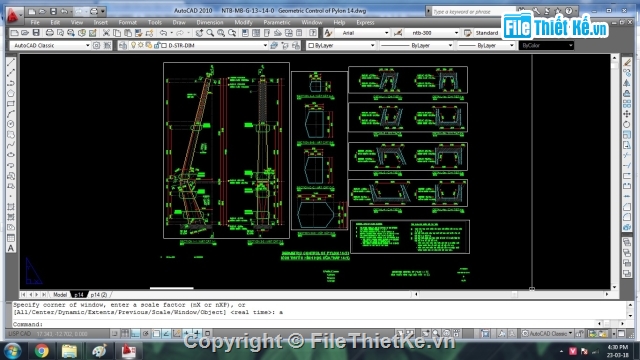Toggle Ortho Mode in status bar
The width and height of the screenshot is (640, 360).
coord(135,333)
